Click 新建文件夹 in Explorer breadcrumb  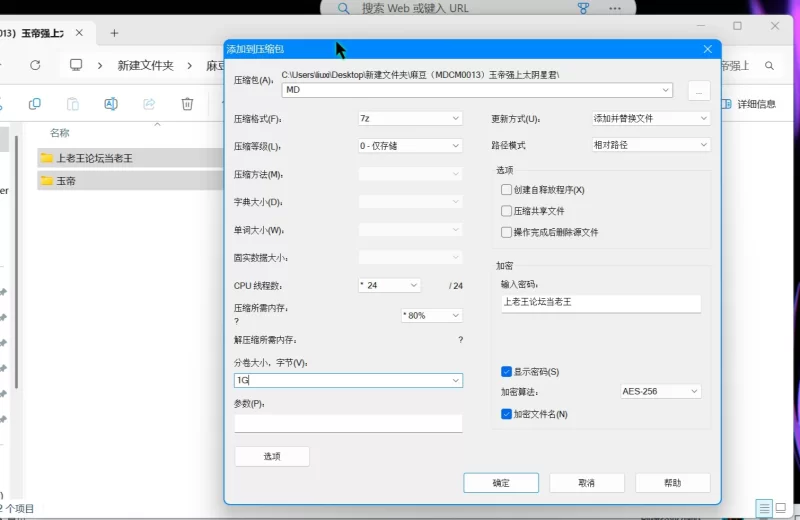point(145,66)
